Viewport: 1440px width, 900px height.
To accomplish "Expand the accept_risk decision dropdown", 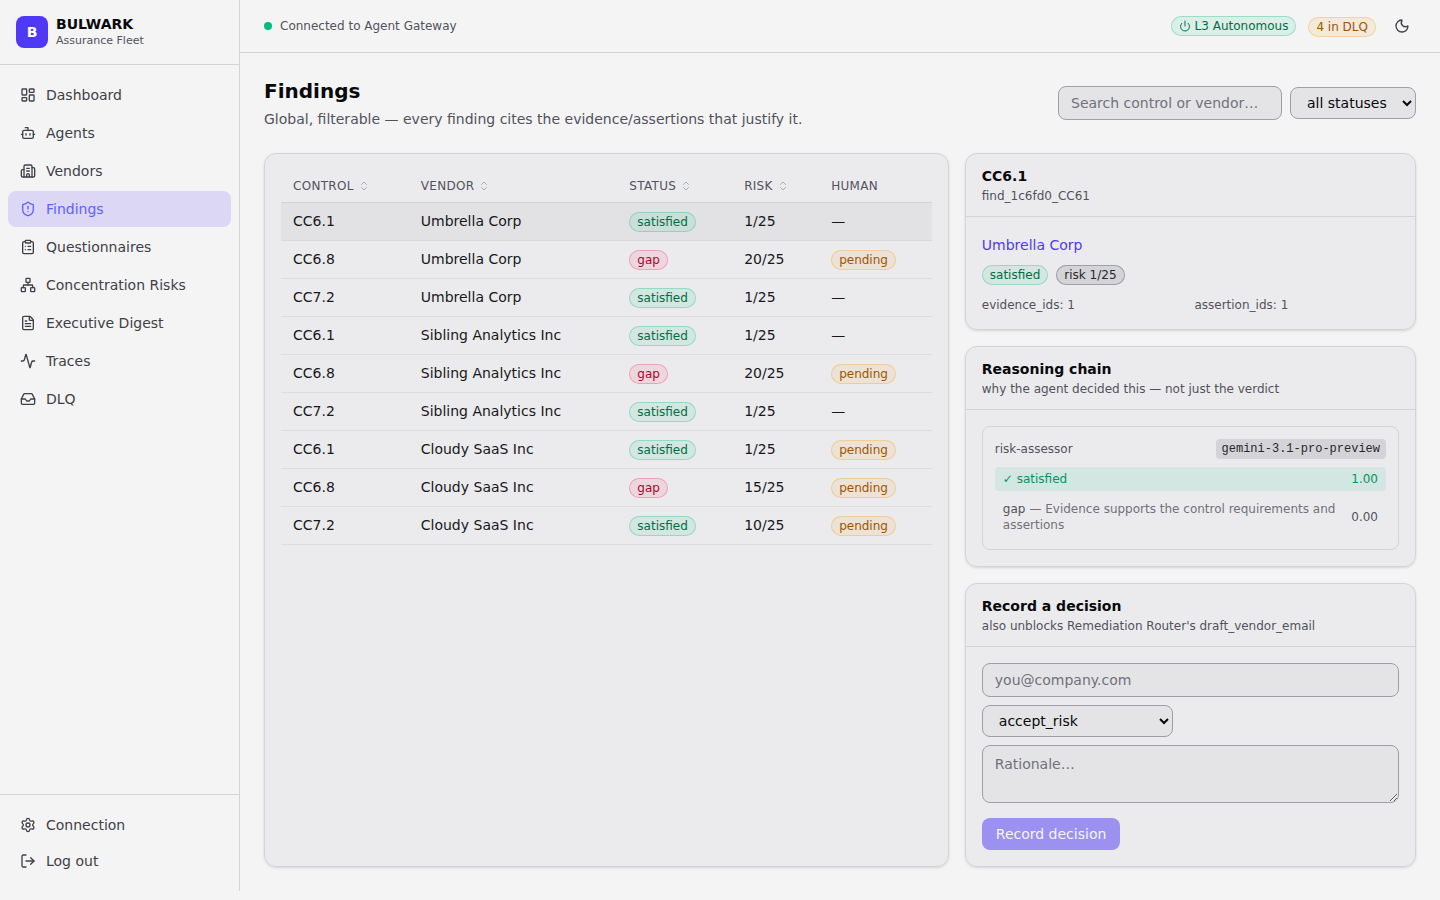I will tap(1077, 721).
